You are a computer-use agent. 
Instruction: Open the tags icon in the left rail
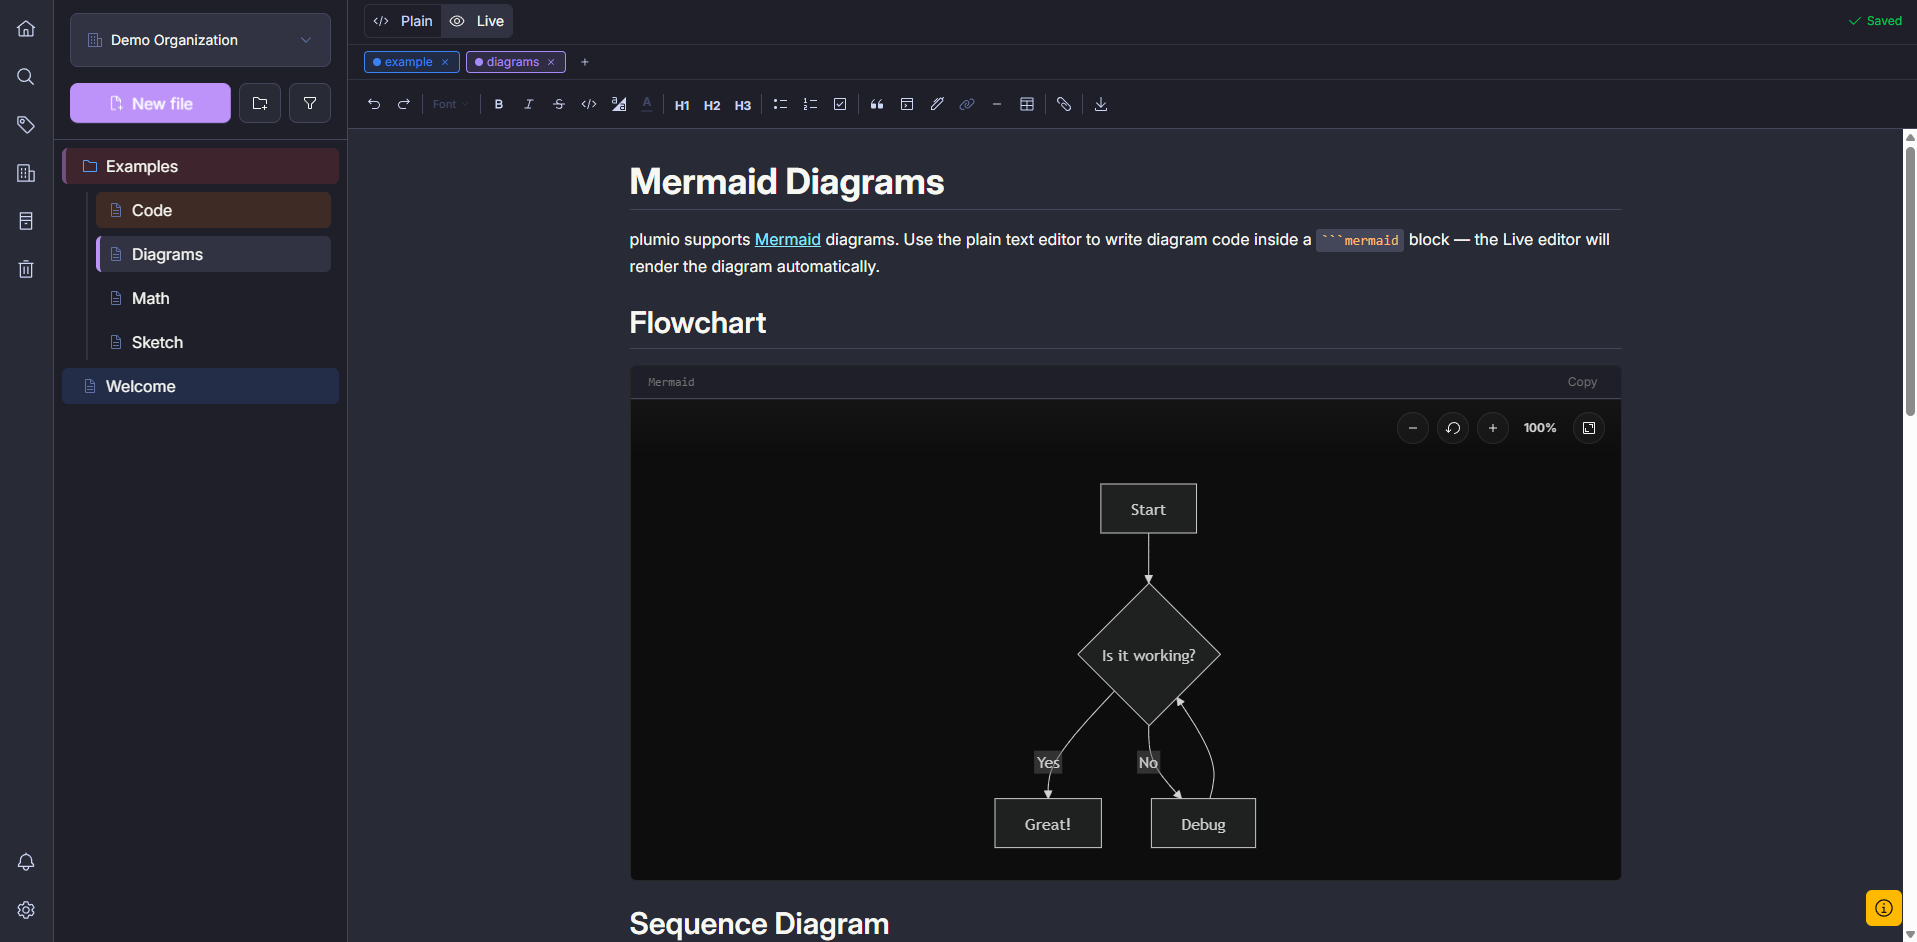(x=26, y=125)
